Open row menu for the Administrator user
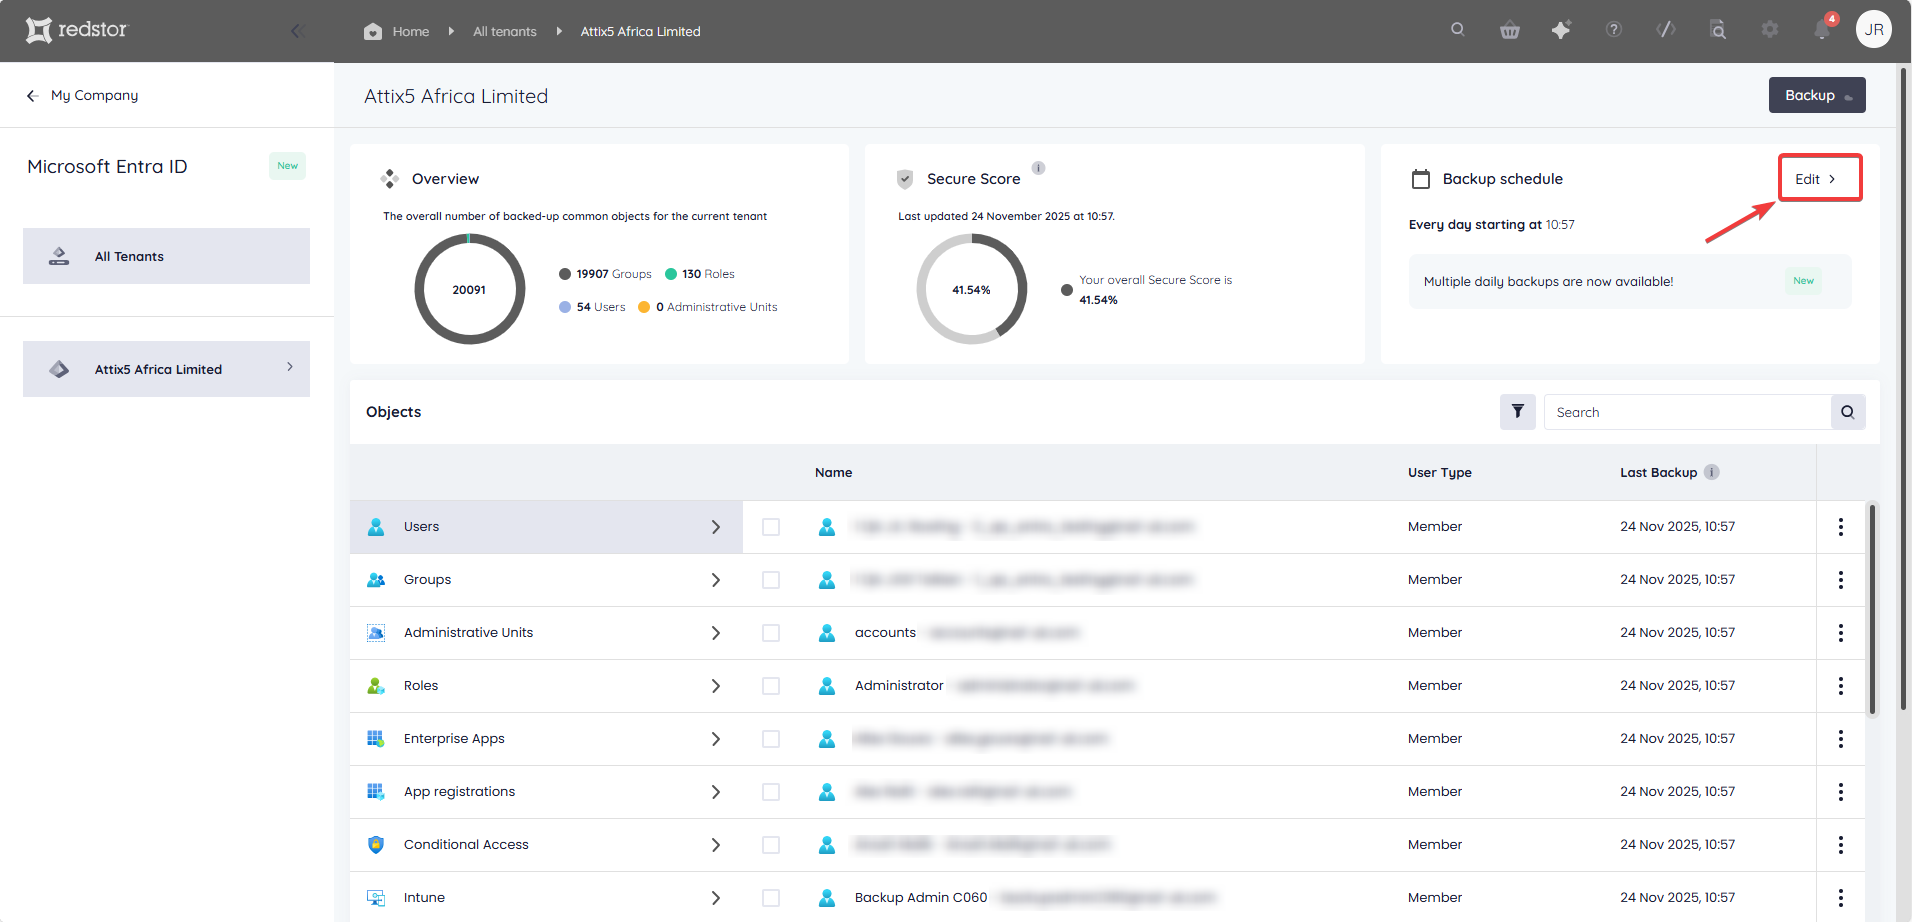This screenshot has width=1912, height=922. pyautogui.click(x=1841, y=686)
